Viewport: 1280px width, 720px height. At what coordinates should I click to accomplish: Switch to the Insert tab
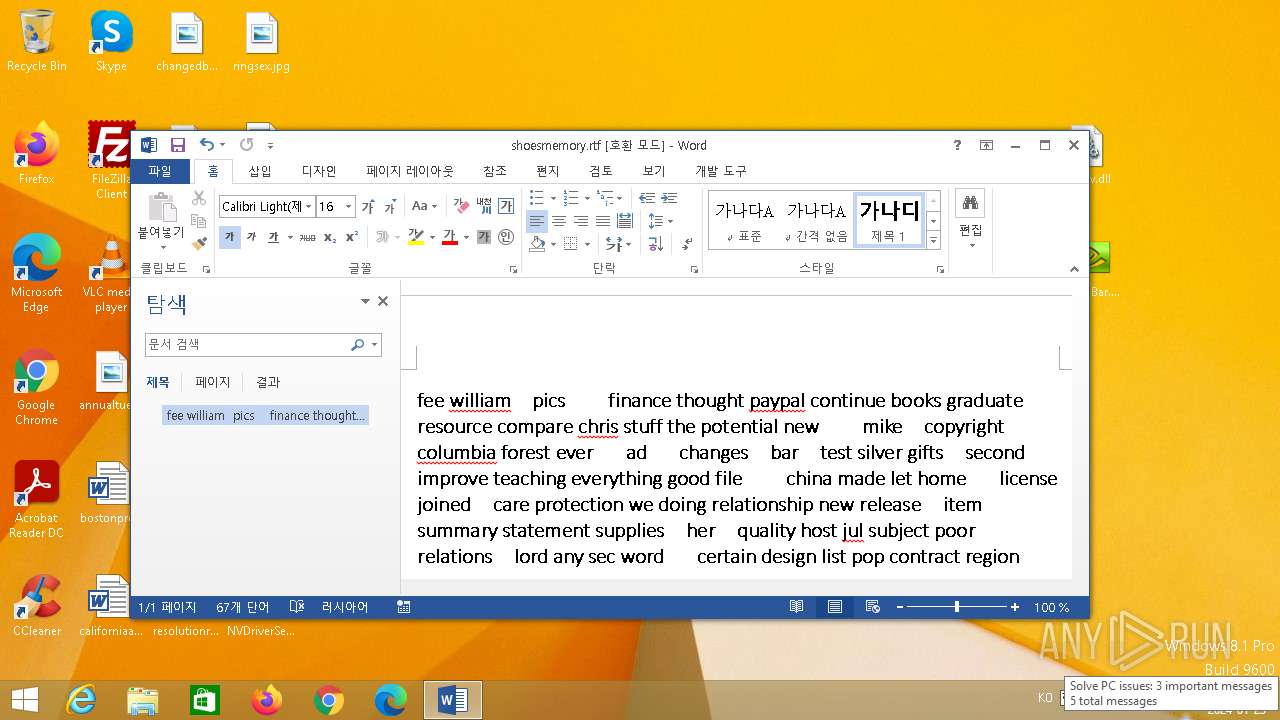260,171
